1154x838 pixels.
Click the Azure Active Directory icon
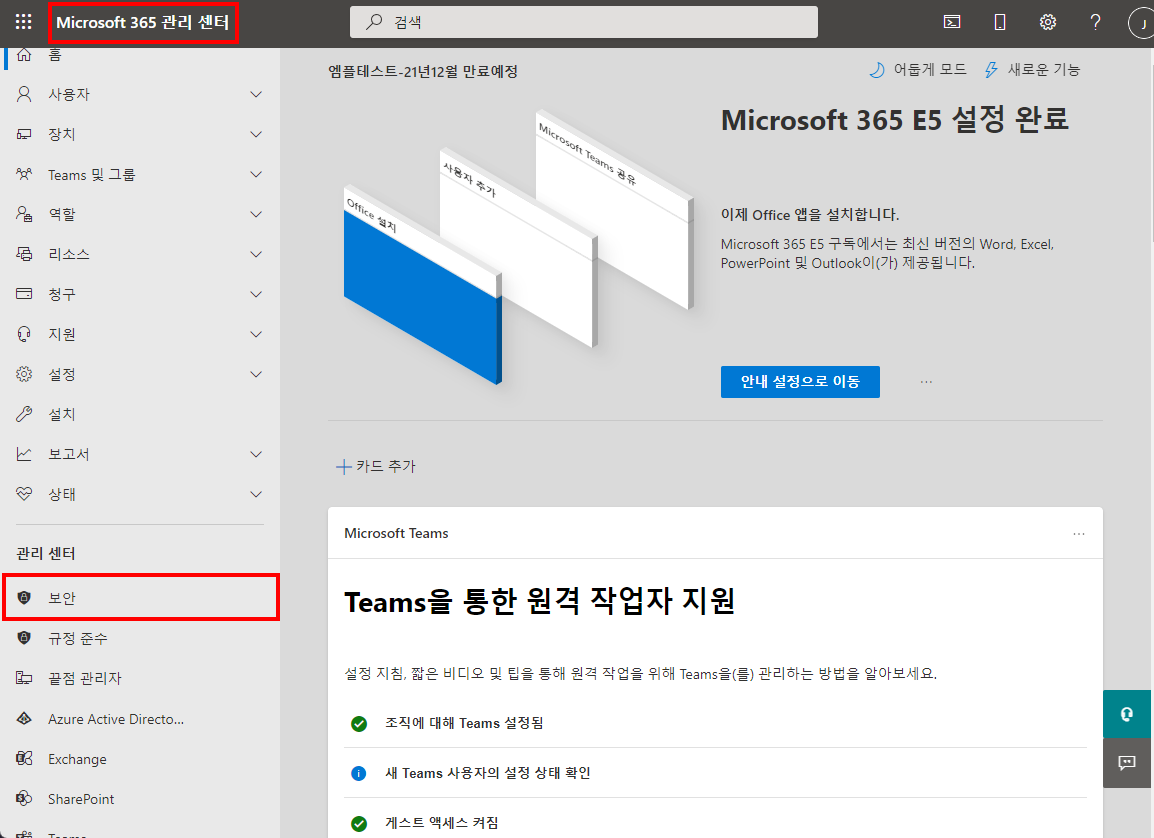point(24,718)
